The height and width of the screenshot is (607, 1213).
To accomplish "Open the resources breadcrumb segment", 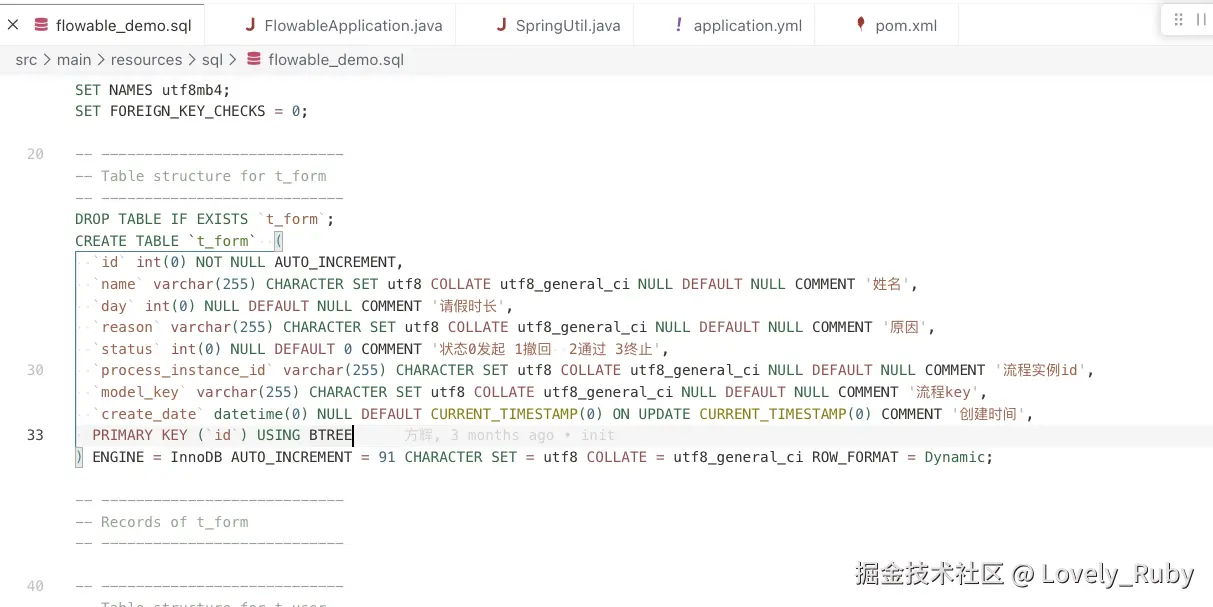I will 146,60.
